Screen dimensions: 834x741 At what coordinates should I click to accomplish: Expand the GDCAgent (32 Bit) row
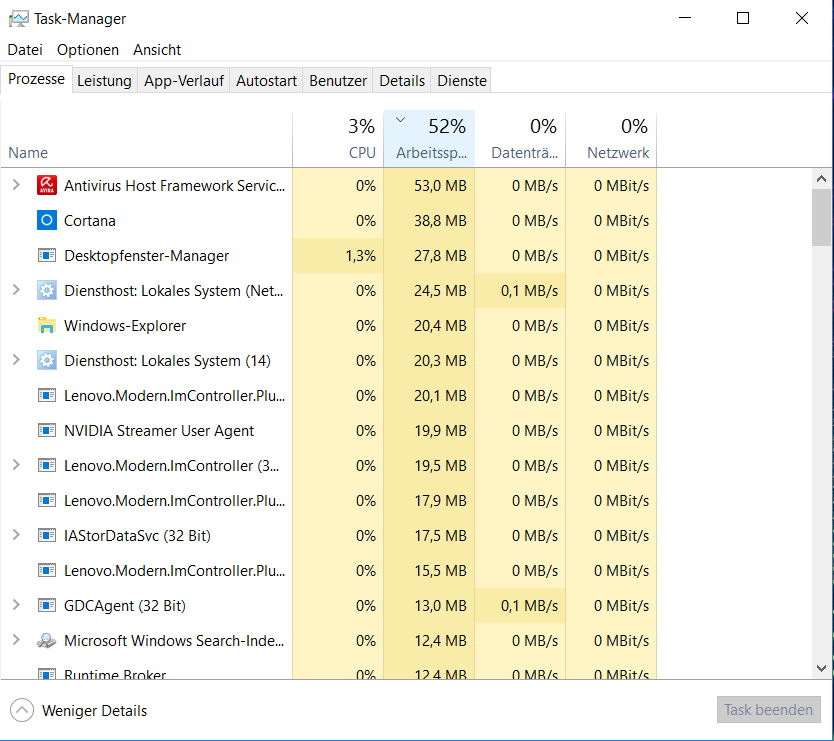pyautogui.click(x=16, y=605)
